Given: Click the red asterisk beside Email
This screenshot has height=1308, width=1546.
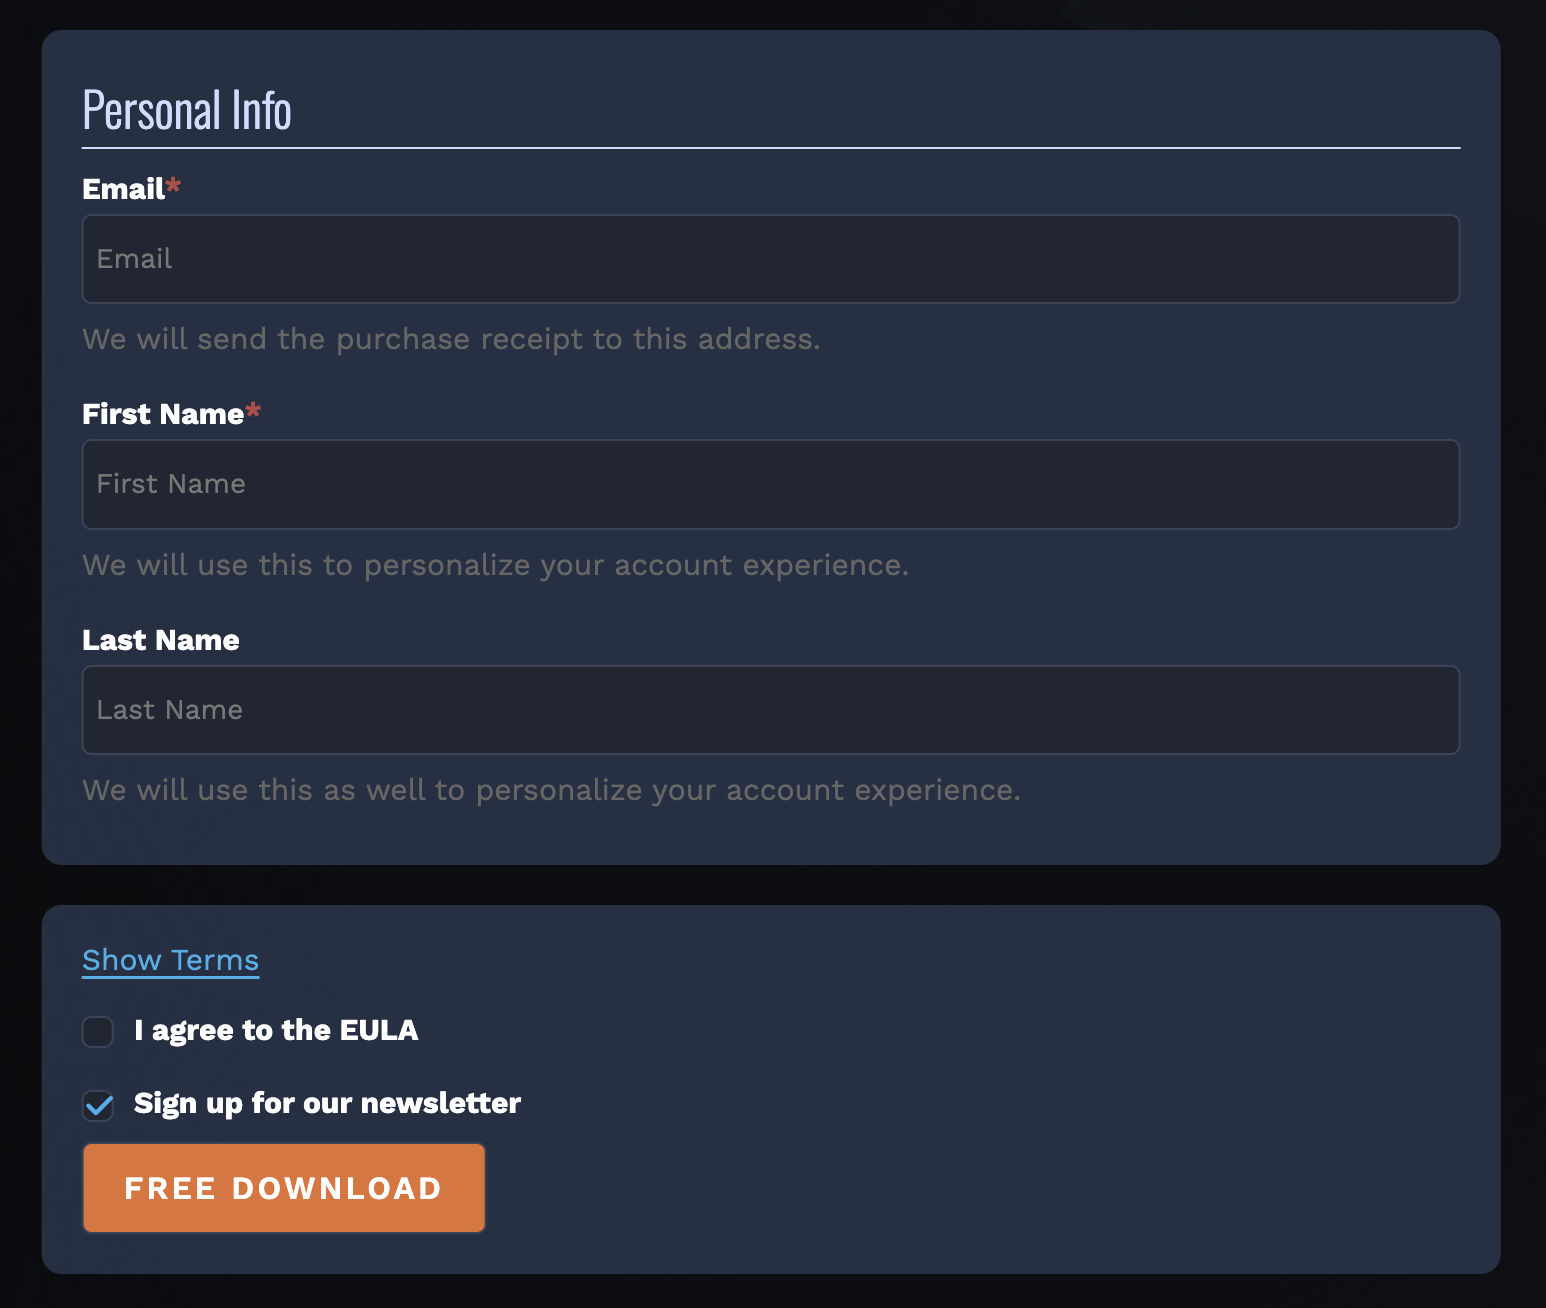Looking at the screenshot, I should [x=174, y=186].
